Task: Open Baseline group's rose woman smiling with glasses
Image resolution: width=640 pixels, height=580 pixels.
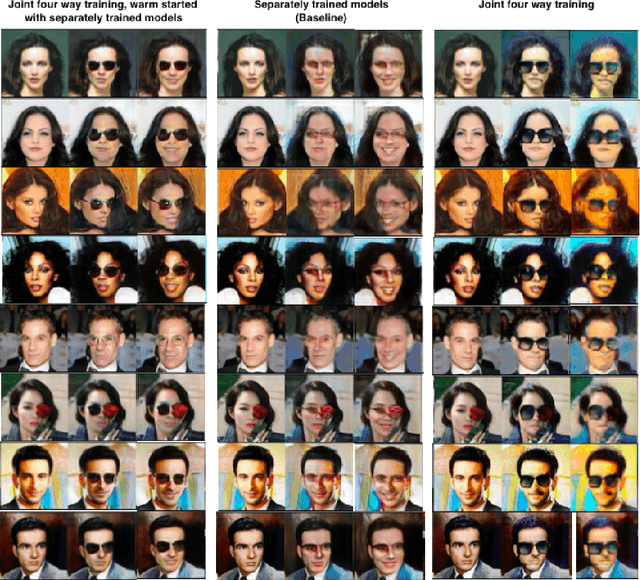Action: pos(388,409)
